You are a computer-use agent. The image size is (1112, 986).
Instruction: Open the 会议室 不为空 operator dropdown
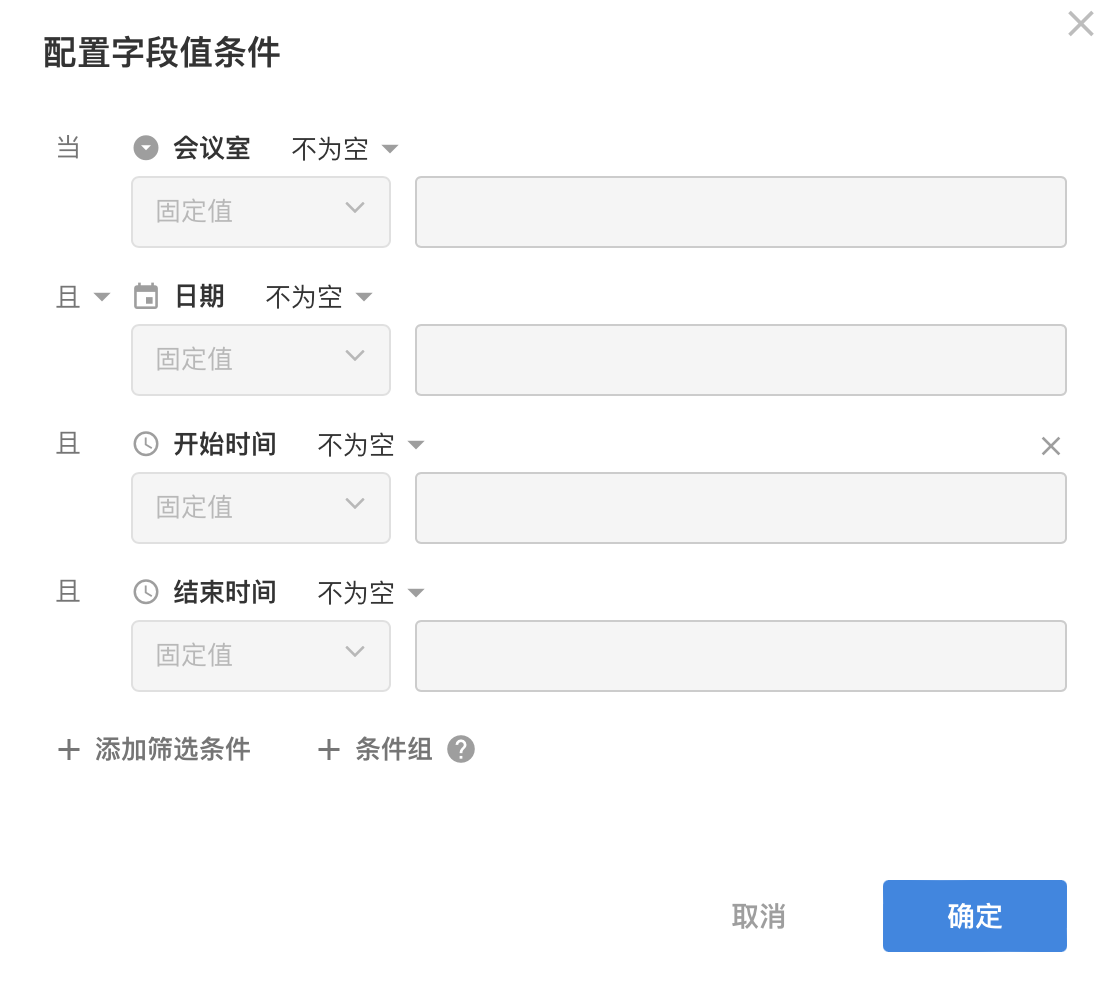(x=344, y=150)
